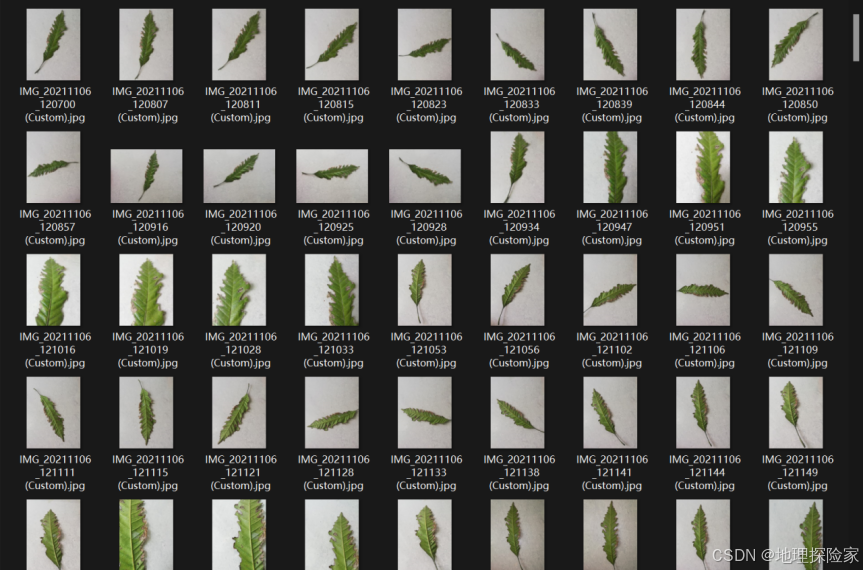Select thumbnail of IMG_20211106_120833 leaf image
The width and height of the screenshot is (864, 571).
click(x=517, y=45)
